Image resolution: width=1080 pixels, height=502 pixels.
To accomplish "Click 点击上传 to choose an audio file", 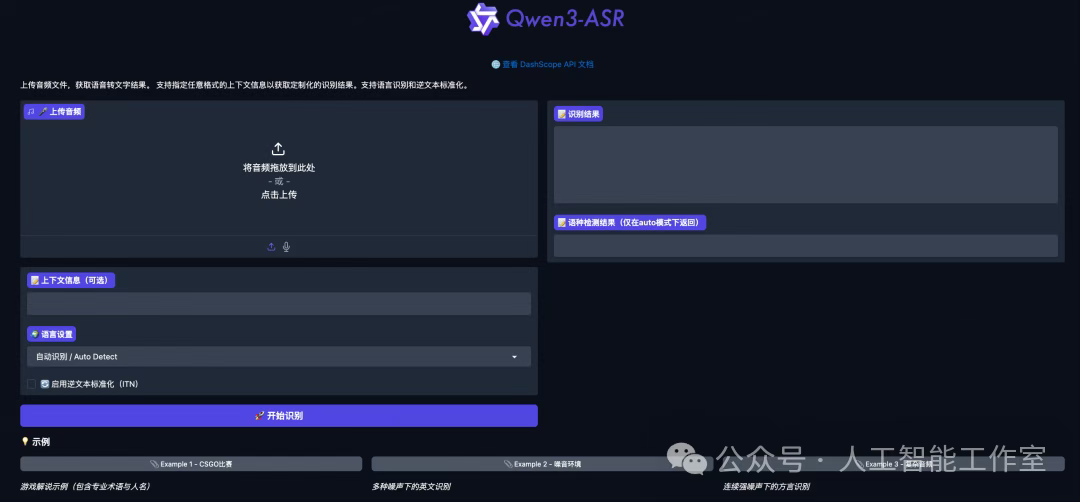I will [279, 195].
